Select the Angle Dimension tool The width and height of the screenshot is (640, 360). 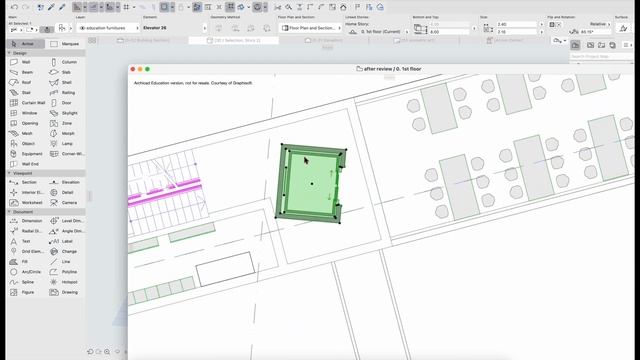click(66, 231)
